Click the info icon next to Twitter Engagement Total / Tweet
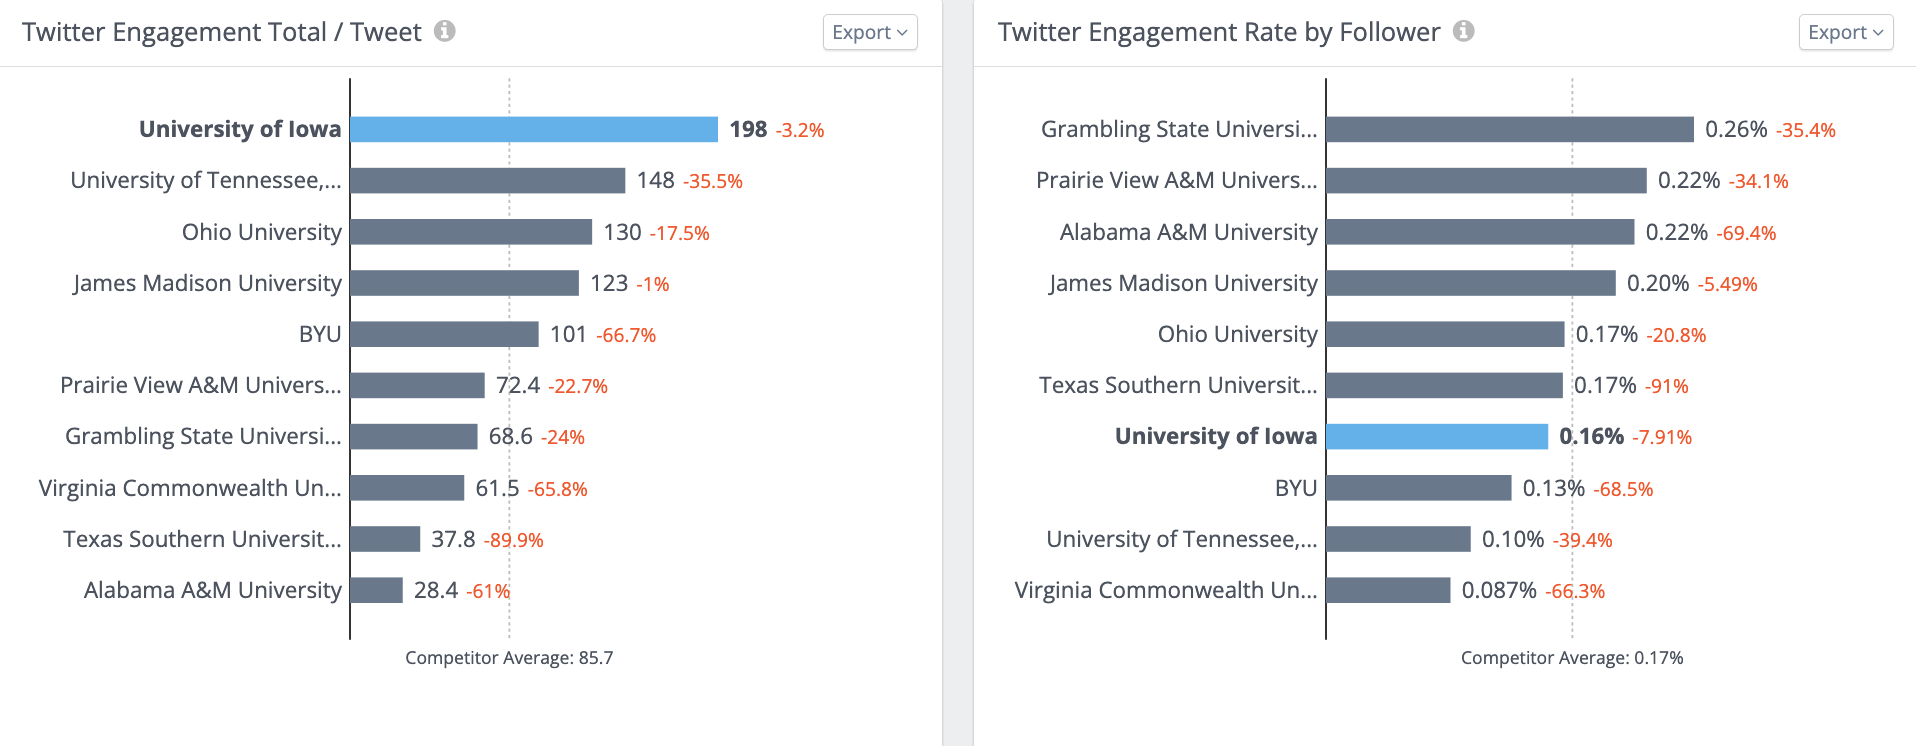 click(x=444, y=31)
